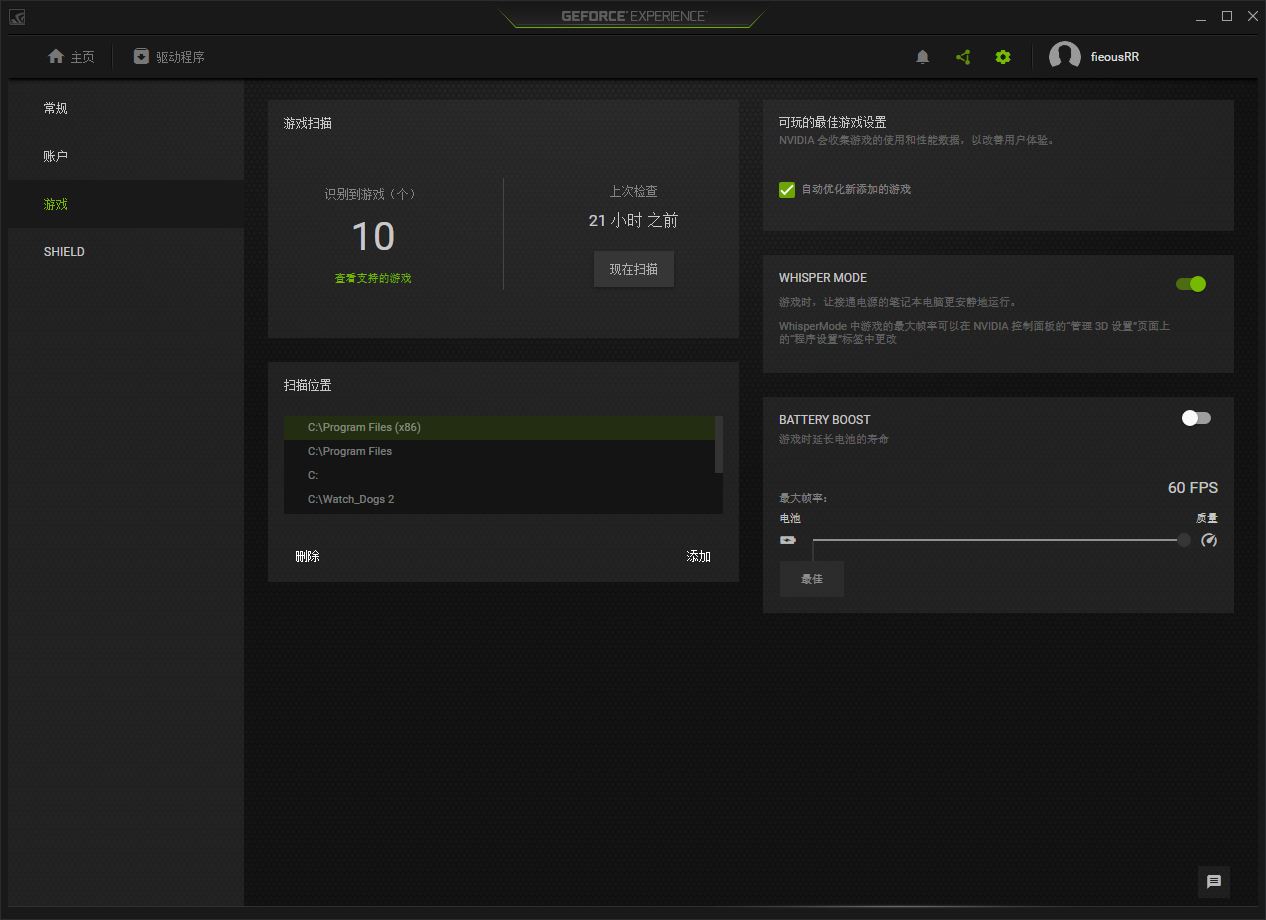Click 删除 to remove scan location
Viewport: 1266px width, 920px height.
click(308, 556)
